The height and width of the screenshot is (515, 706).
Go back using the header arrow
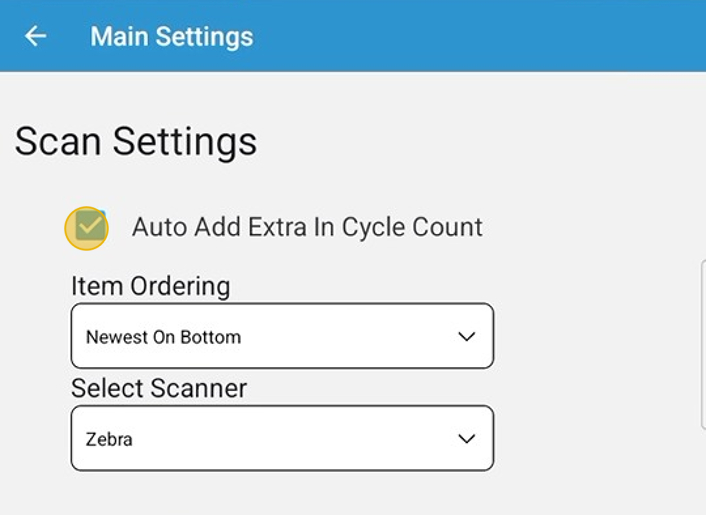(x=36, y=37)
